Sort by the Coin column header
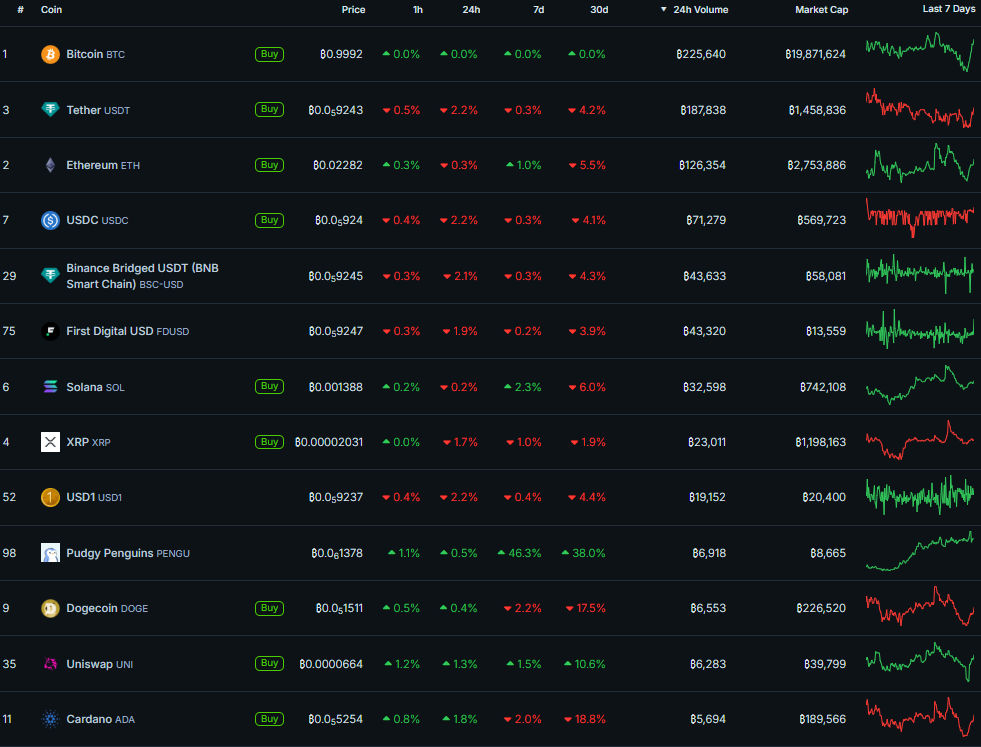Screen dimensions: 981x747 (51, 9)
